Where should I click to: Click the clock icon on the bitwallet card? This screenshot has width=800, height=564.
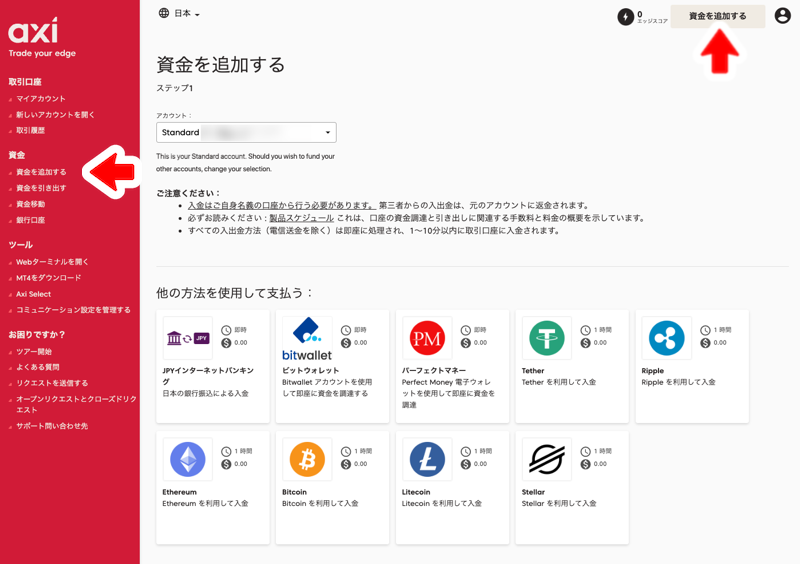[x=346, y=330]
